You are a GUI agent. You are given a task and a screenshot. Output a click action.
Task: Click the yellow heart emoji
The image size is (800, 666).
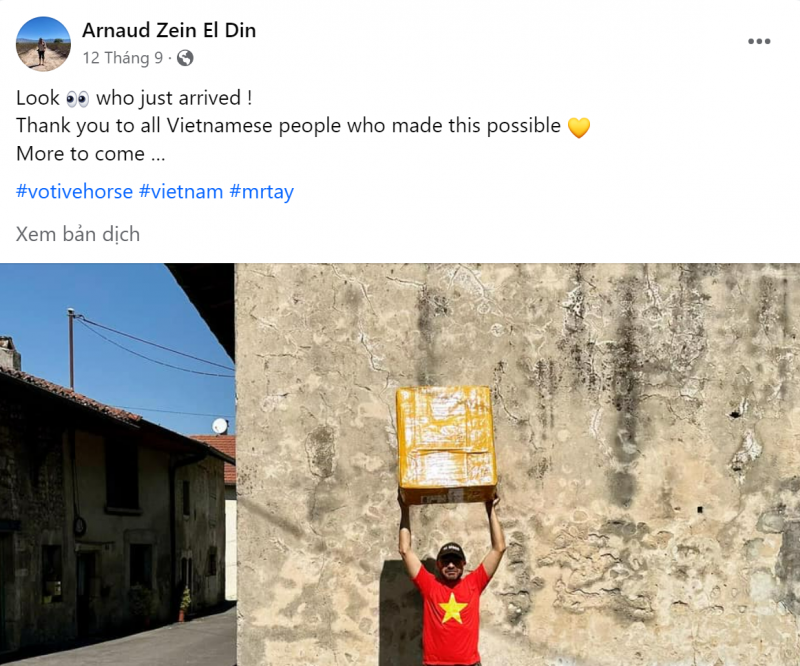point(579,127)
